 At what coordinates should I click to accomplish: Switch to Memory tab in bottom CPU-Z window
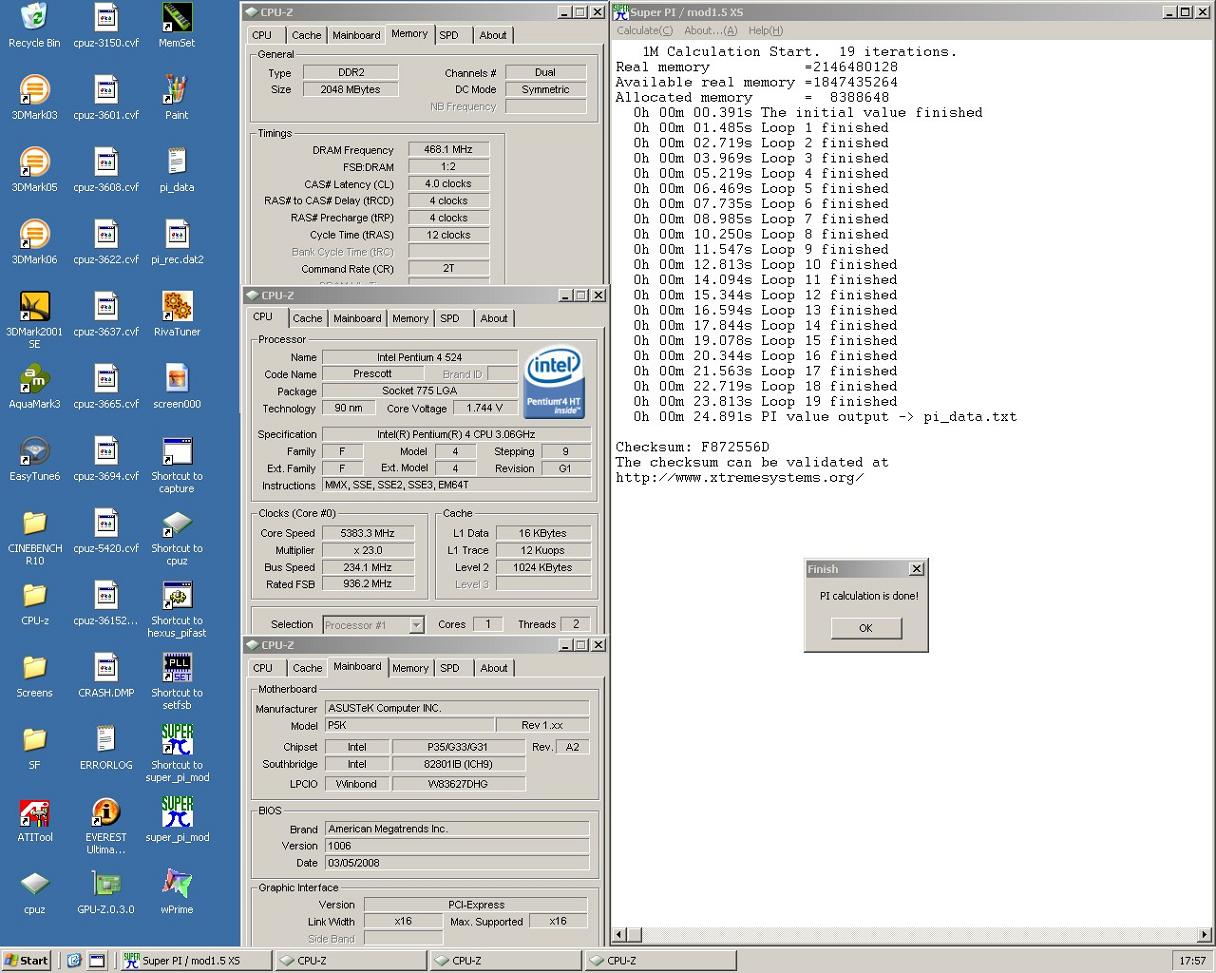click(x=410, y=668)
